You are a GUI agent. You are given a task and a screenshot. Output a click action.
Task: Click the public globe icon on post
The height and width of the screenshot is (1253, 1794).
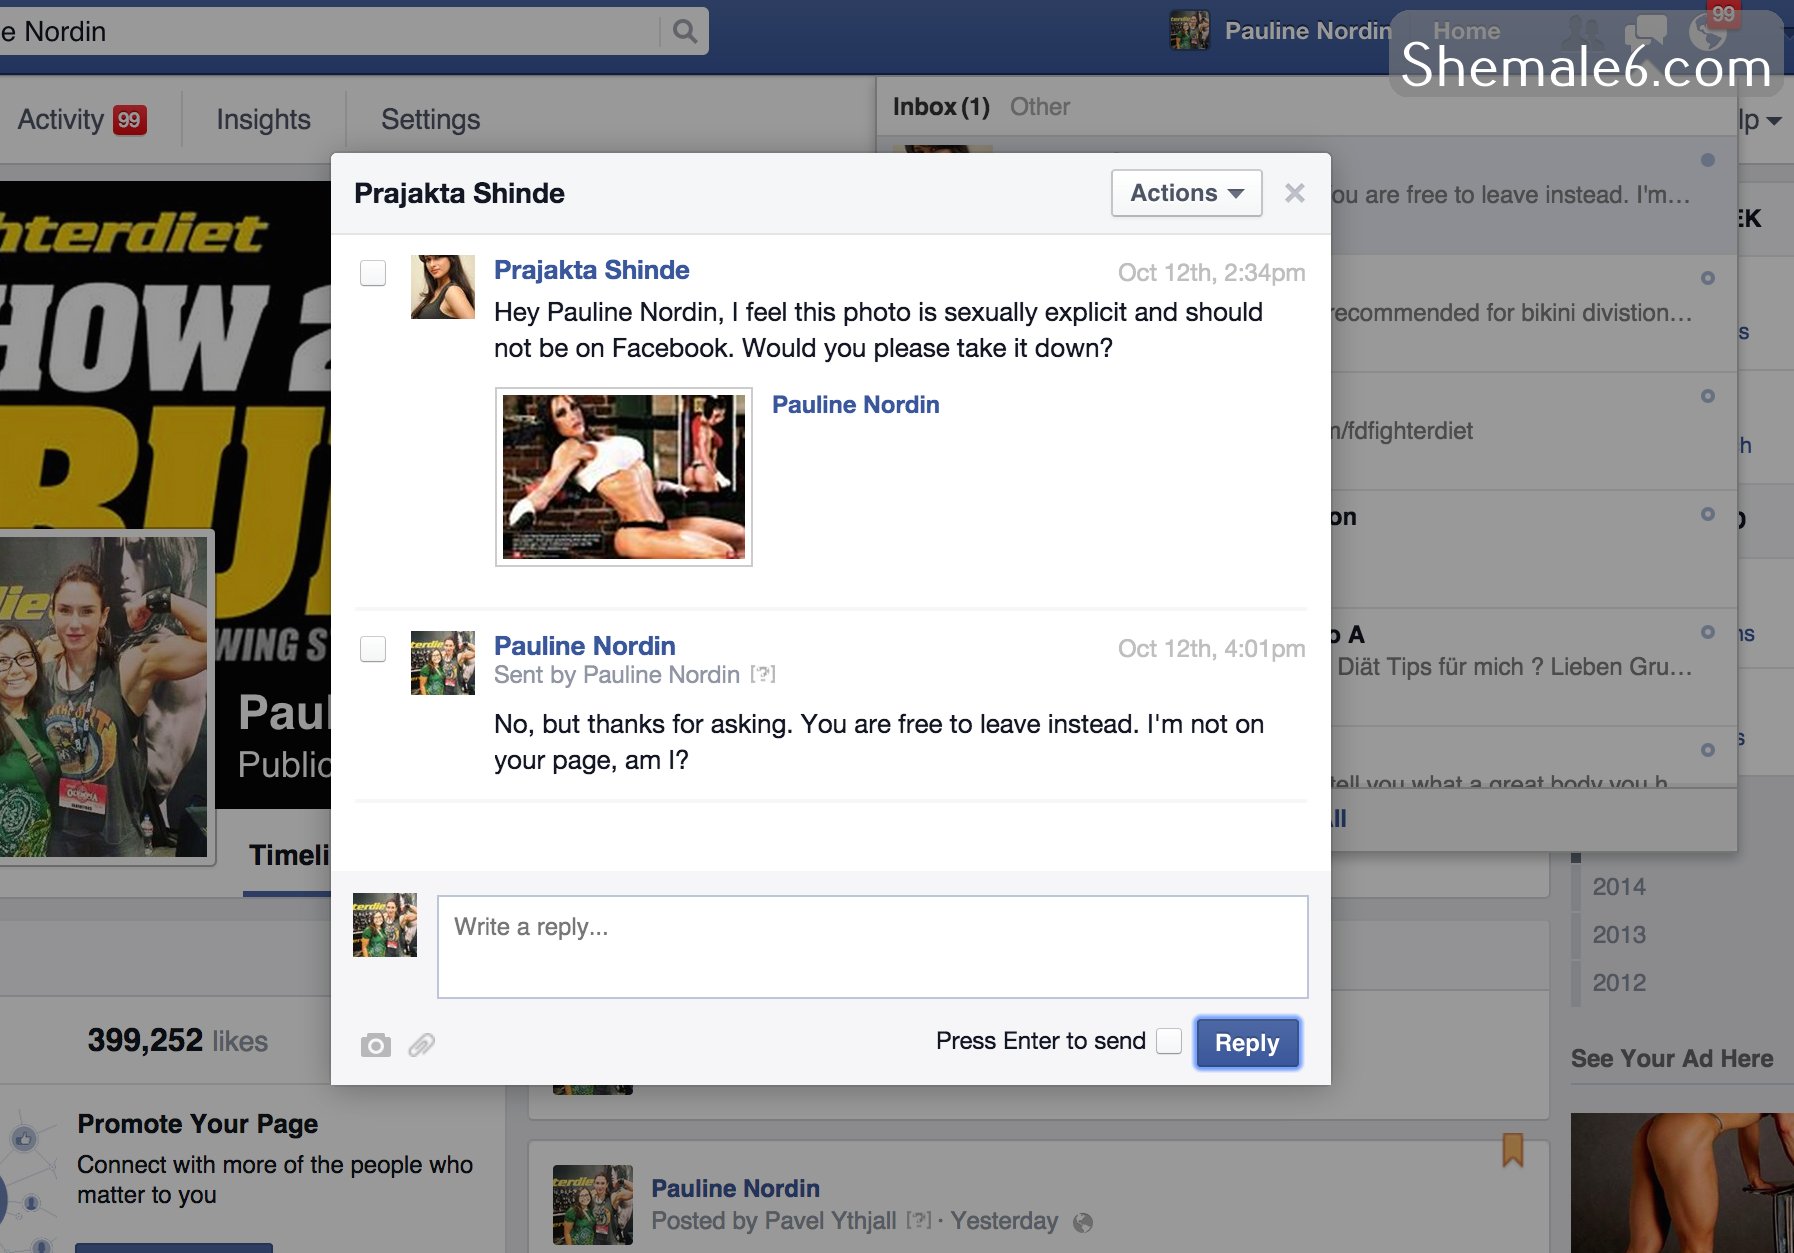point(1083,1222)
